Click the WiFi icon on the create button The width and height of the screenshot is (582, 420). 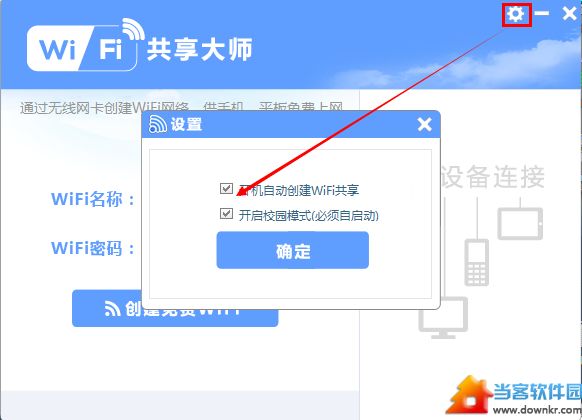[112, 309]
